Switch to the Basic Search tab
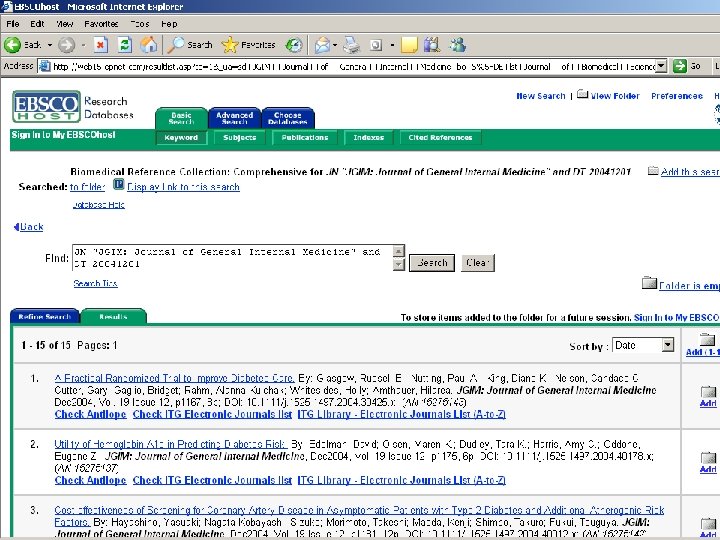 point(181,118)
